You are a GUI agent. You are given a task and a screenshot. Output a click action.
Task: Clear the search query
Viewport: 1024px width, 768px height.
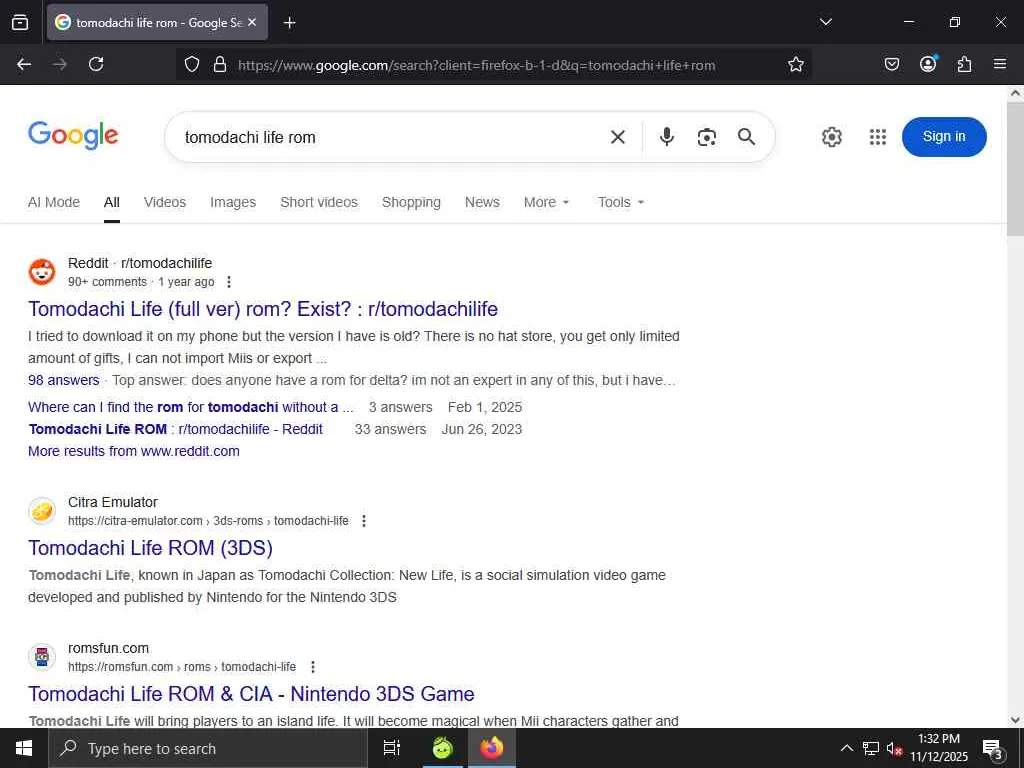[x=618, y=137]
